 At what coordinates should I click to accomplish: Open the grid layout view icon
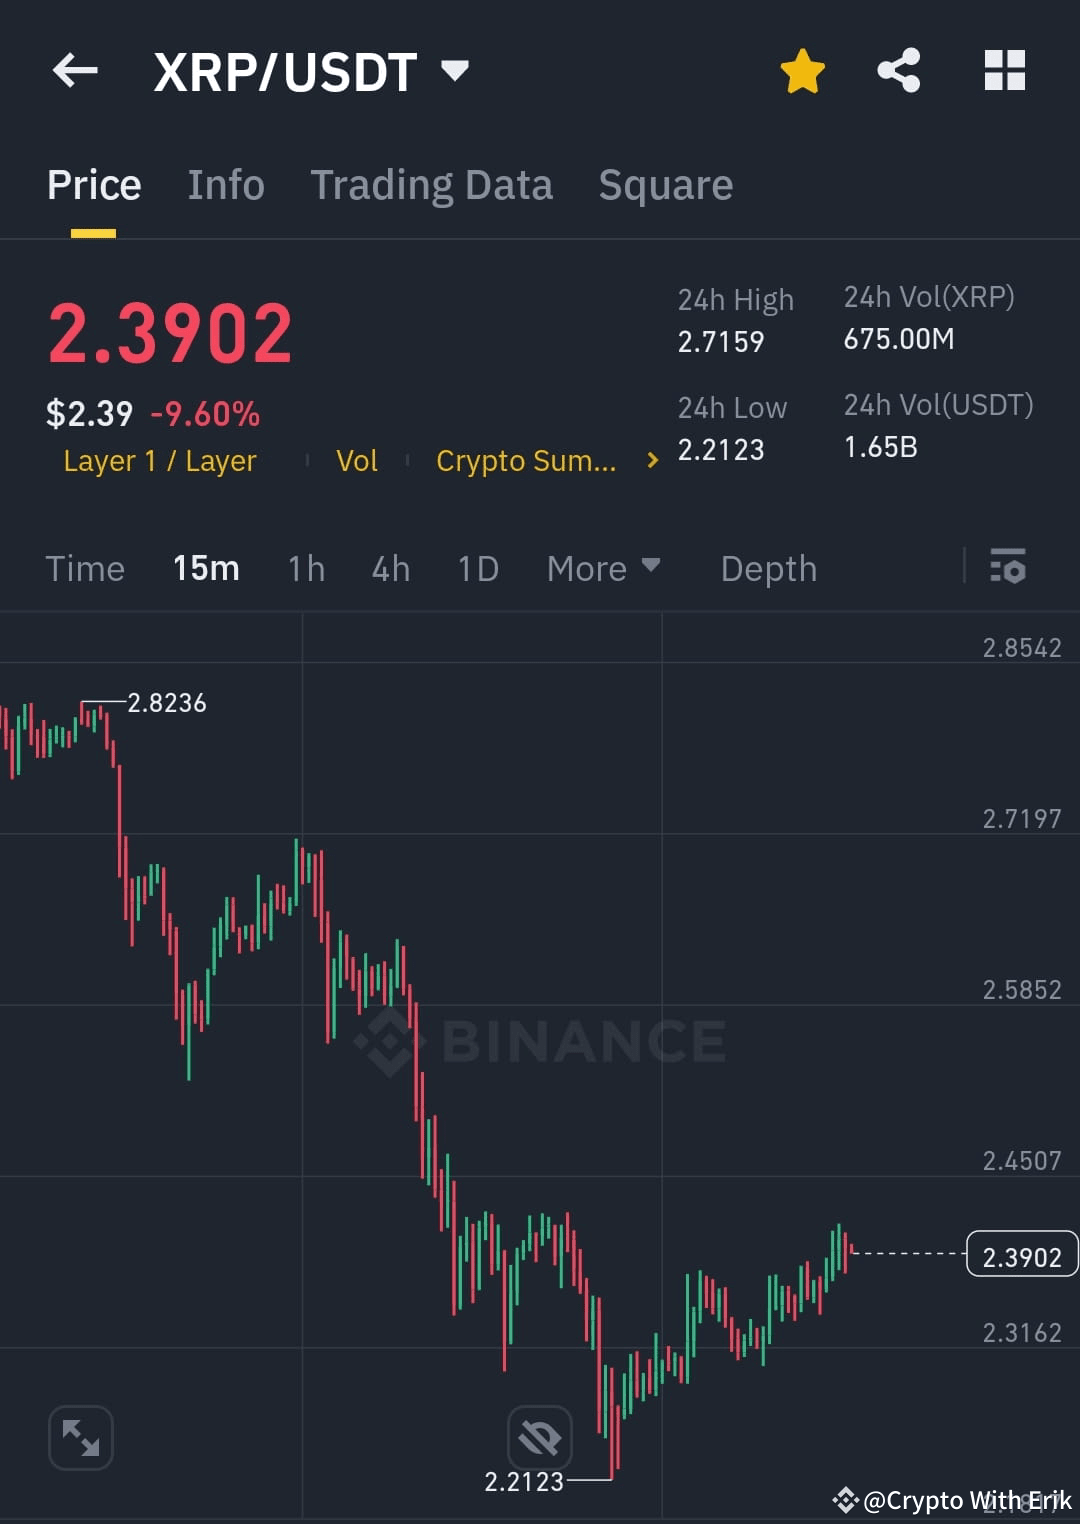click(x=1004, y=69)
